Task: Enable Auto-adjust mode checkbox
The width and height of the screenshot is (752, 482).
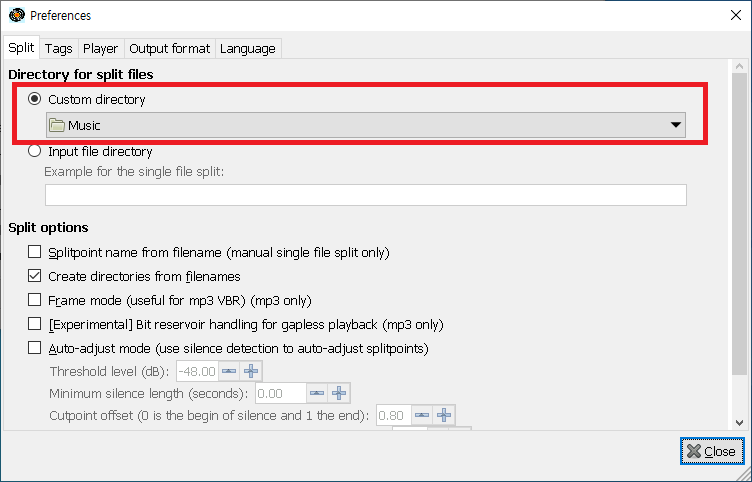Action: (36, 349)
